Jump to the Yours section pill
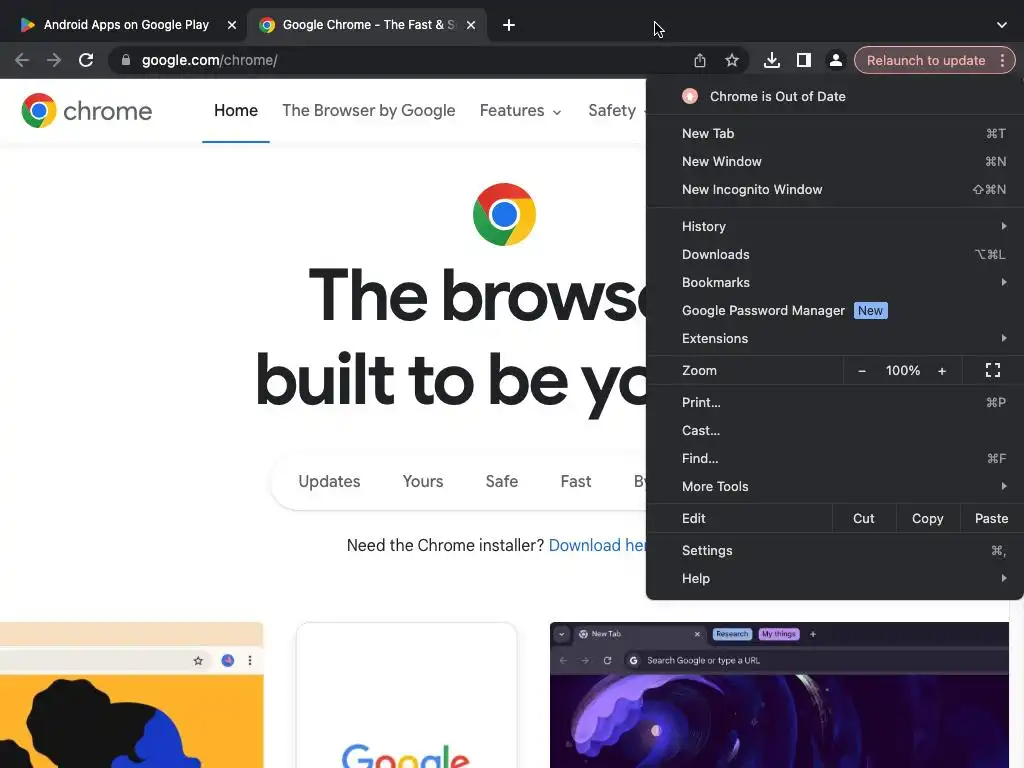The width and height of the screenshot is (1024, 768). [x=423, y=481]
